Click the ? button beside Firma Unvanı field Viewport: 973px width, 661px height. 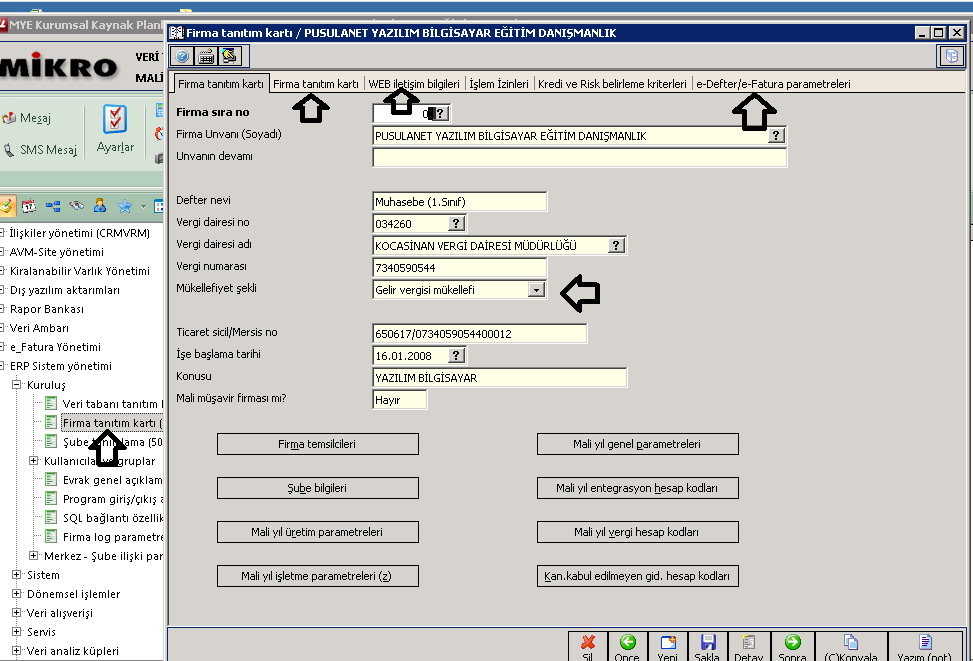pos(776,135)
